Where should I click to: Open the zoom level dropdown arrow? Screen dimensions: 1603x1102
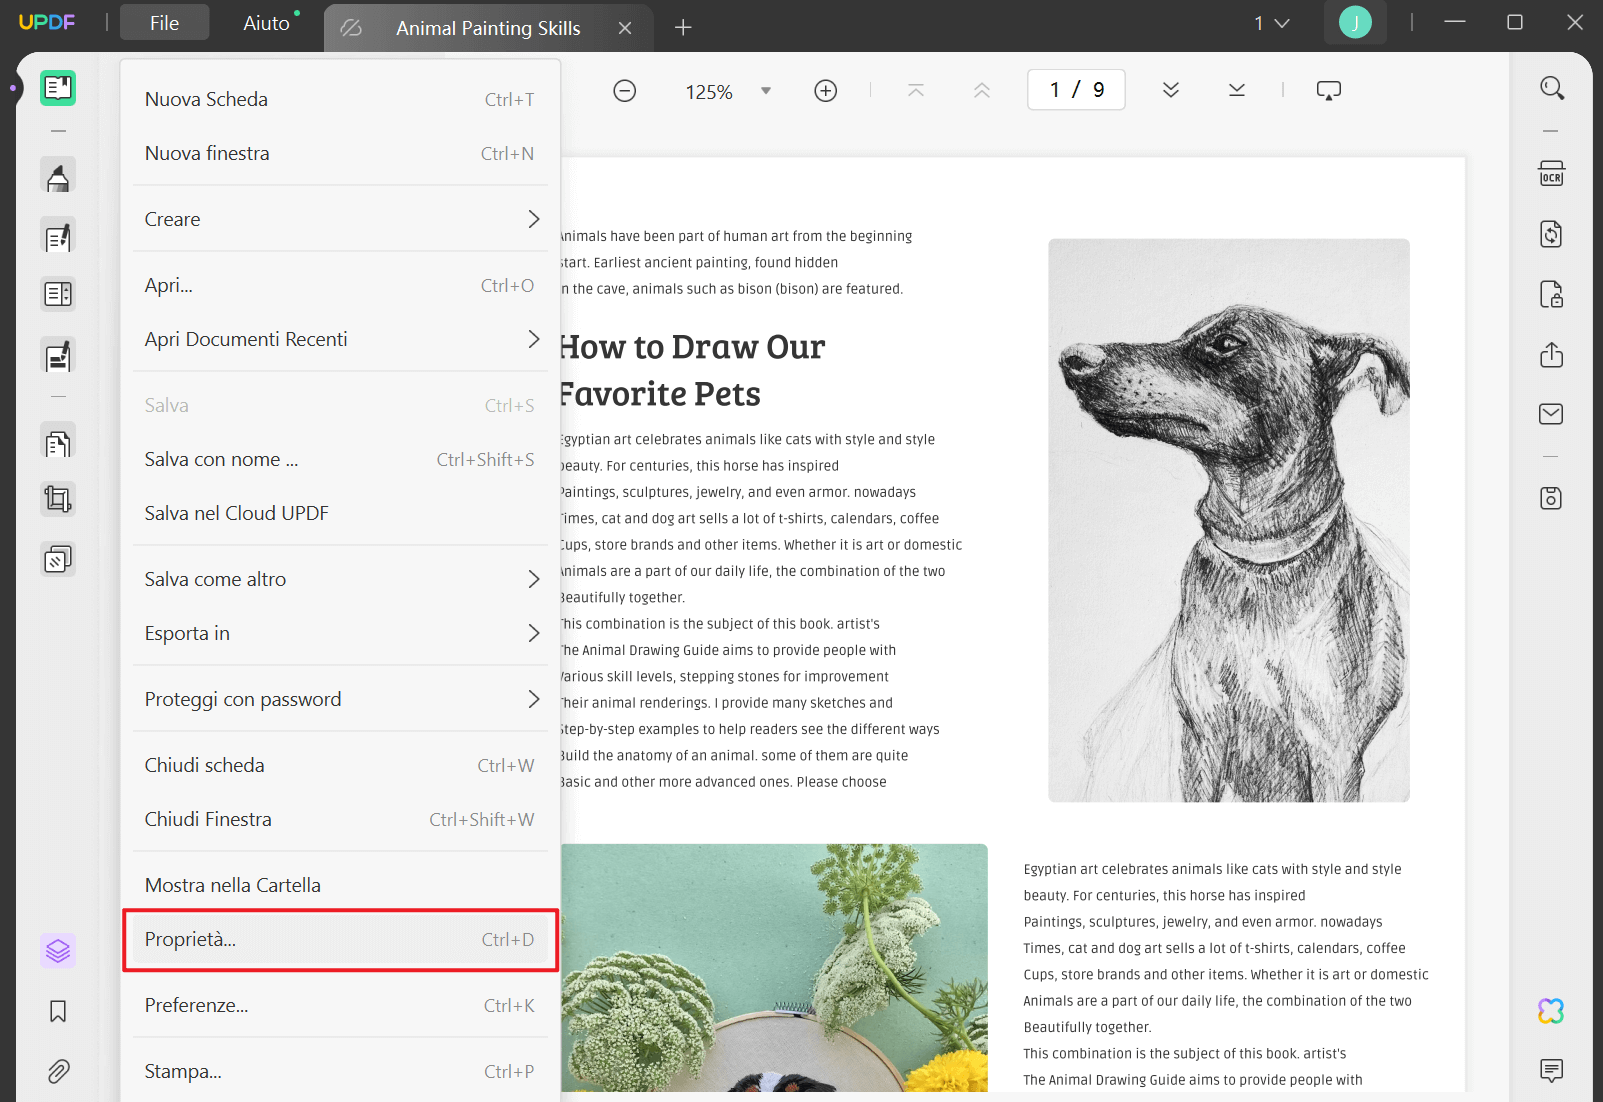pos(766,91)
